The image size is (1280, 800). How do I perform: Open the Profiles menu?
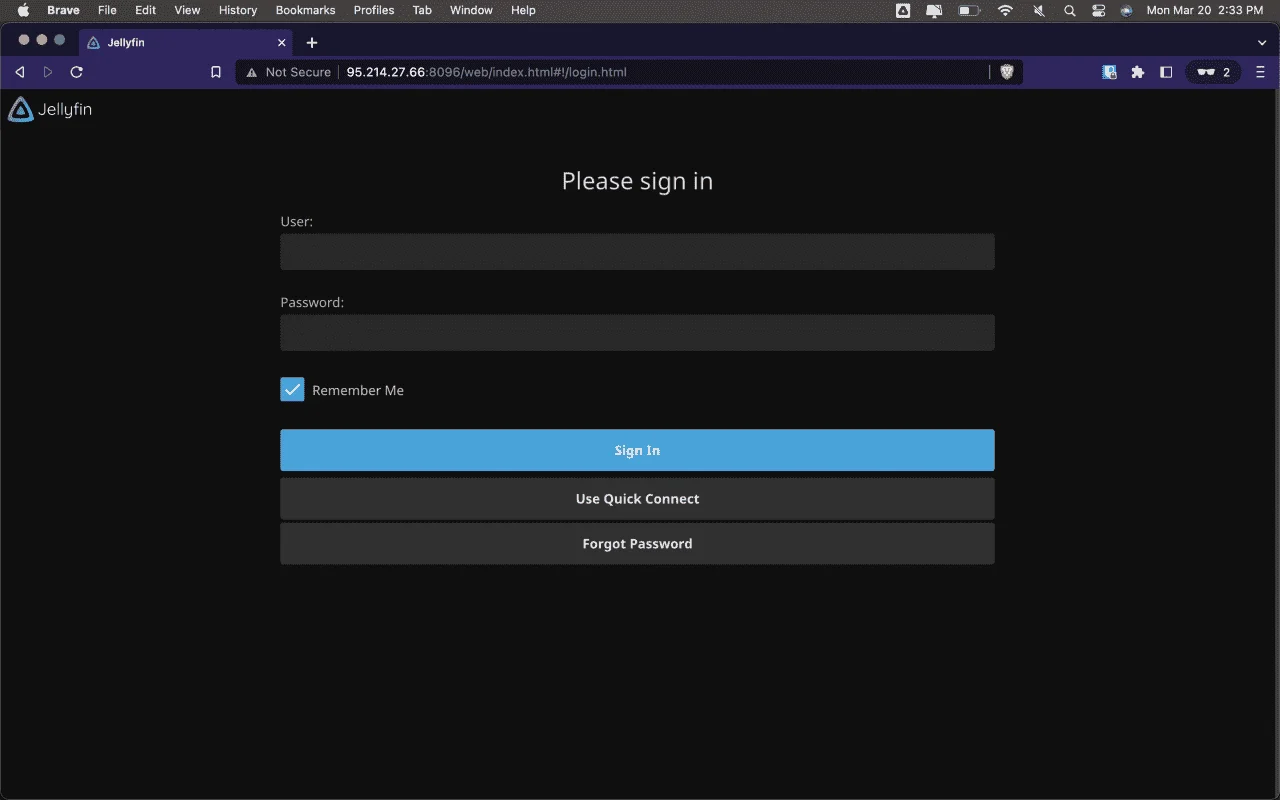374,10
